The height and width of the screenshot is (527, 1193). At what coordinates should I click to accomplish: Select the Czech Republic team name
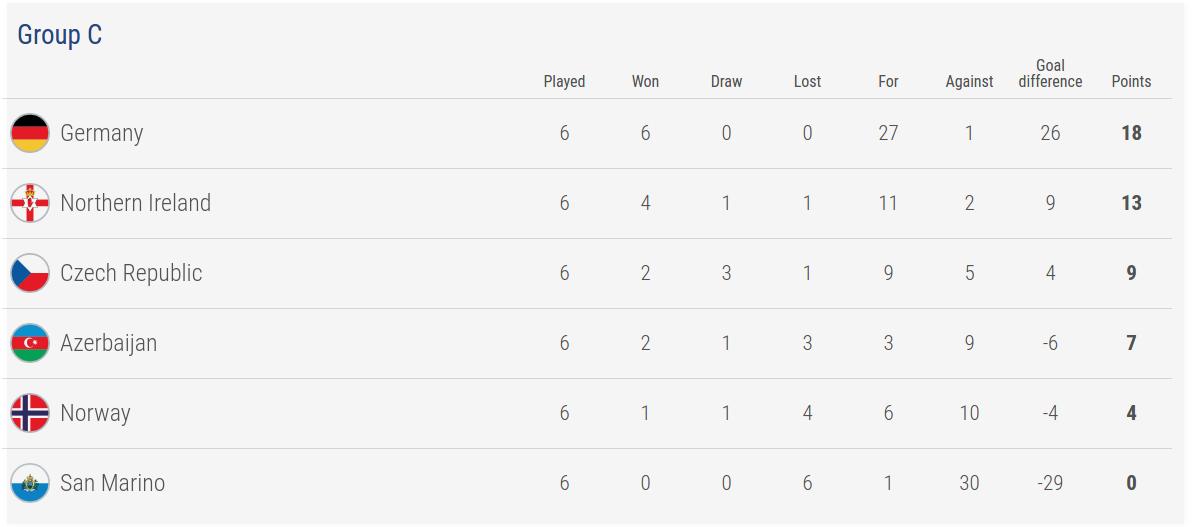131,273
